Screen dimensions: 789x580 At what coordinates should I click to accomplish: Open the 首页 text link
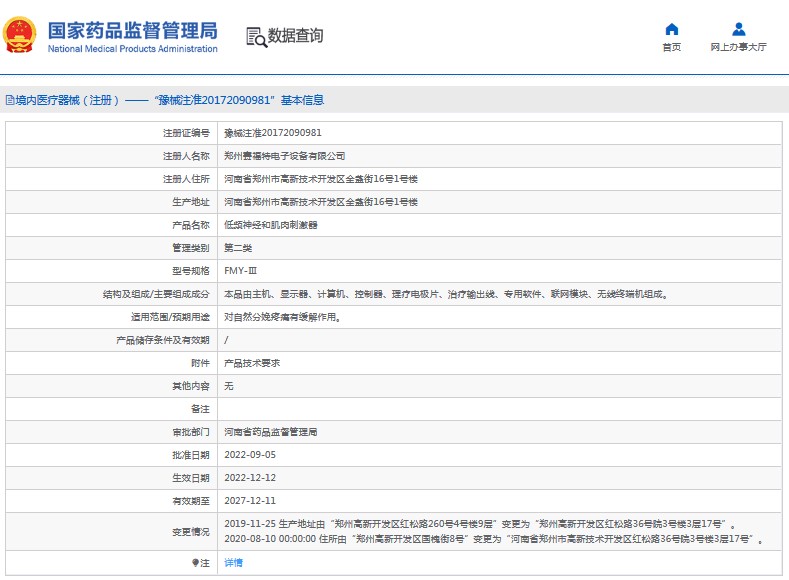pos(671,47)
